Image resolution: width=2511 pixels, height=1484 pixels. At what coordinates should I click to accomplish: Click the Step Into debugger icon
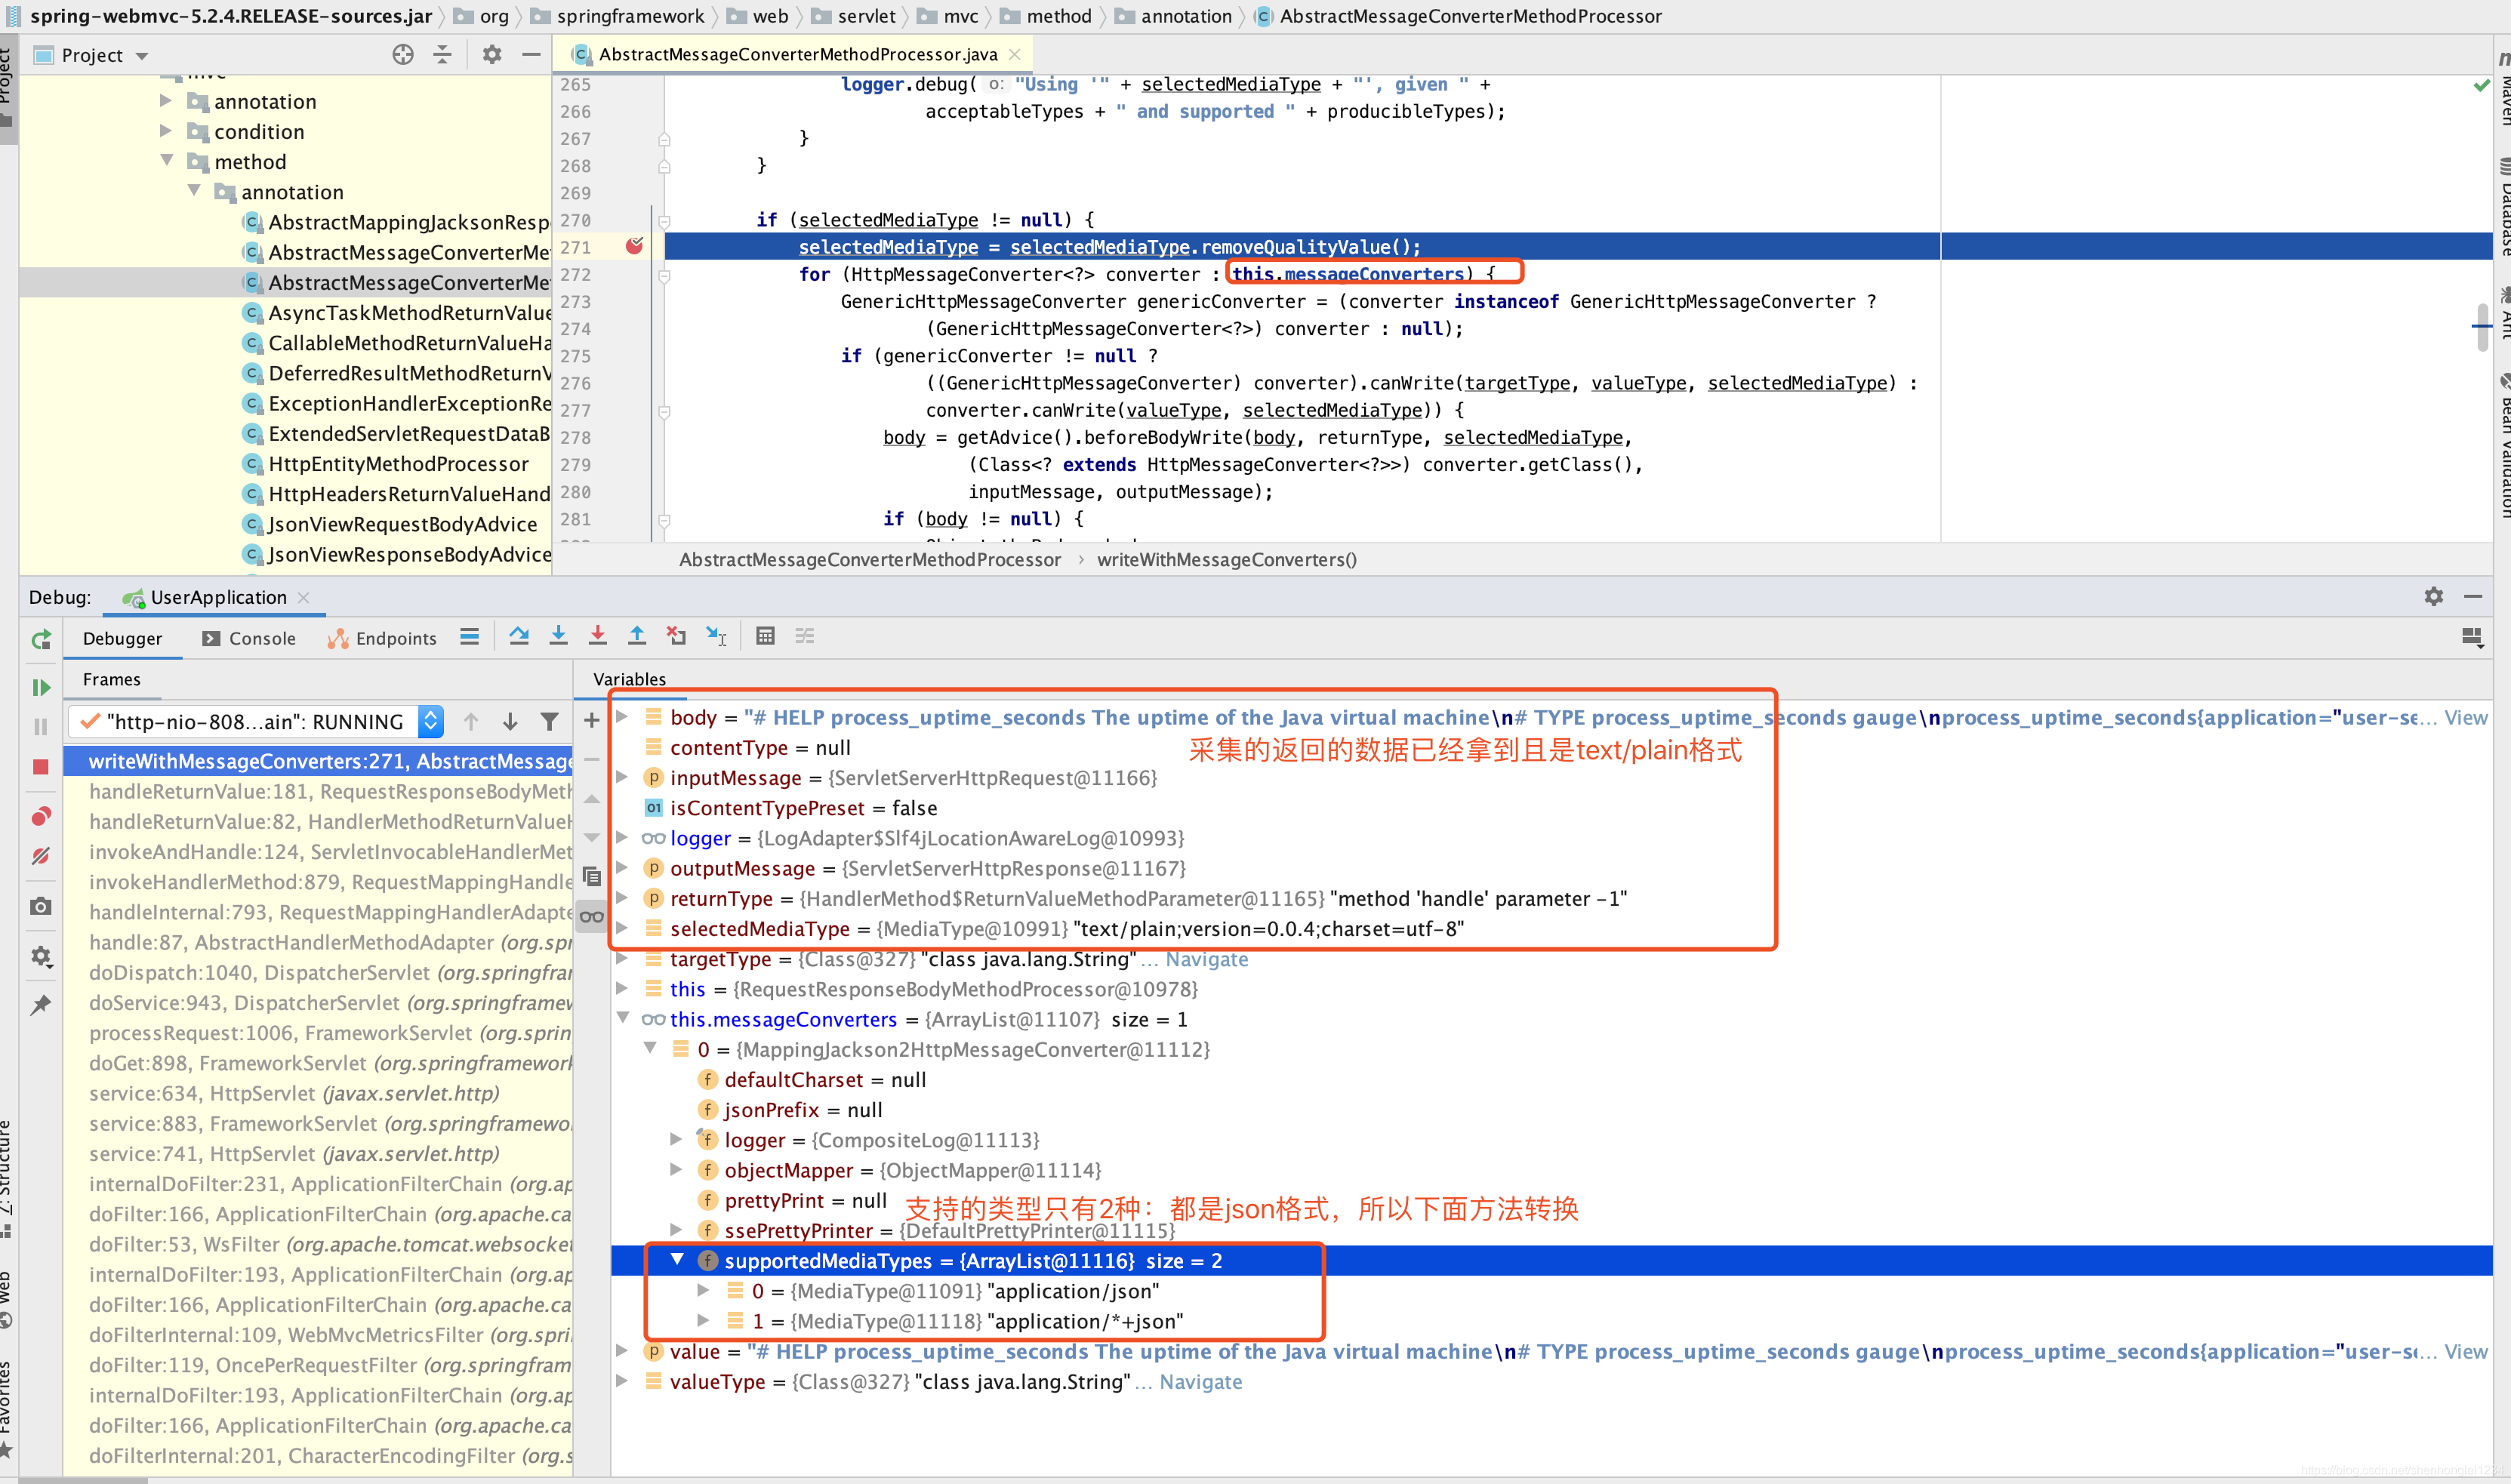(558, 636)
